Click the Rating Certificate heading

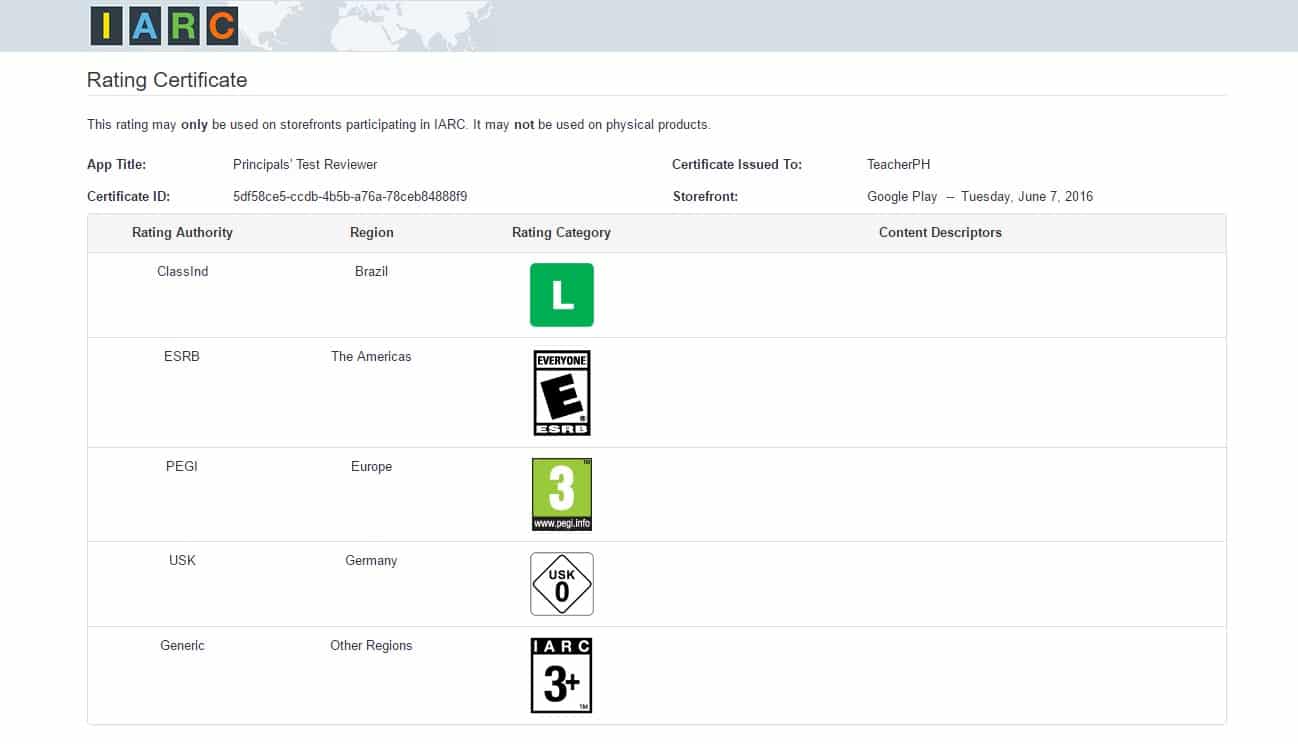point(167,80)
